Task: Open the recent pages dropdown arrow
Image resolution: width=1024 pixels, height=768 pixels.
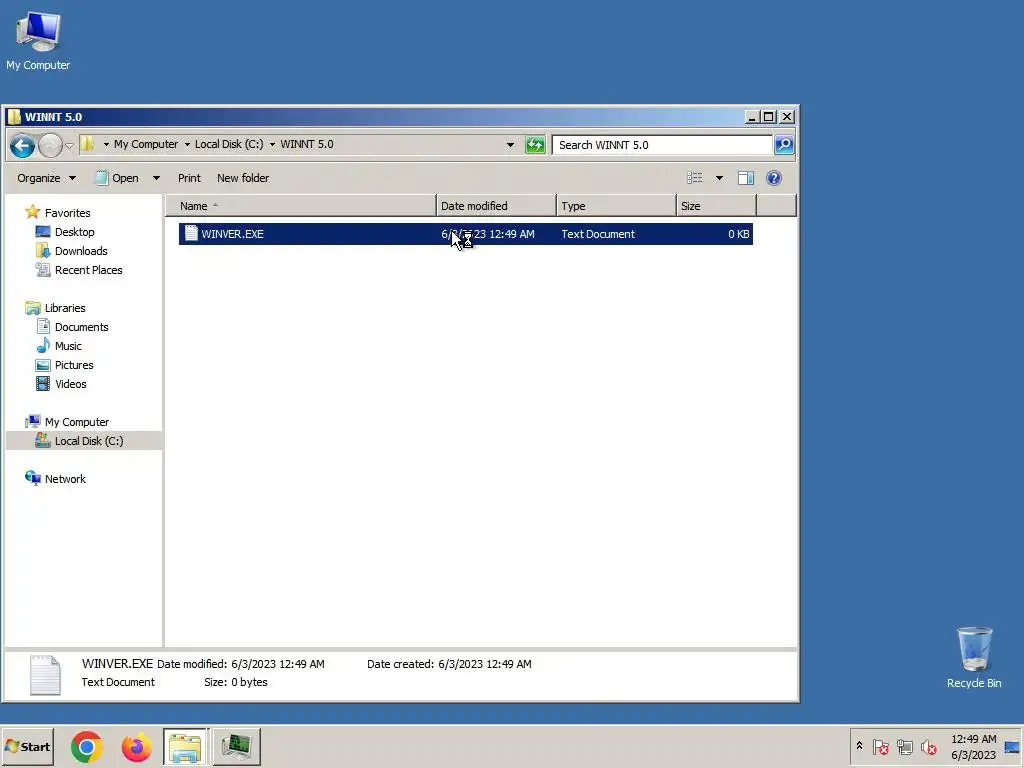Action: tap(69, 145)
